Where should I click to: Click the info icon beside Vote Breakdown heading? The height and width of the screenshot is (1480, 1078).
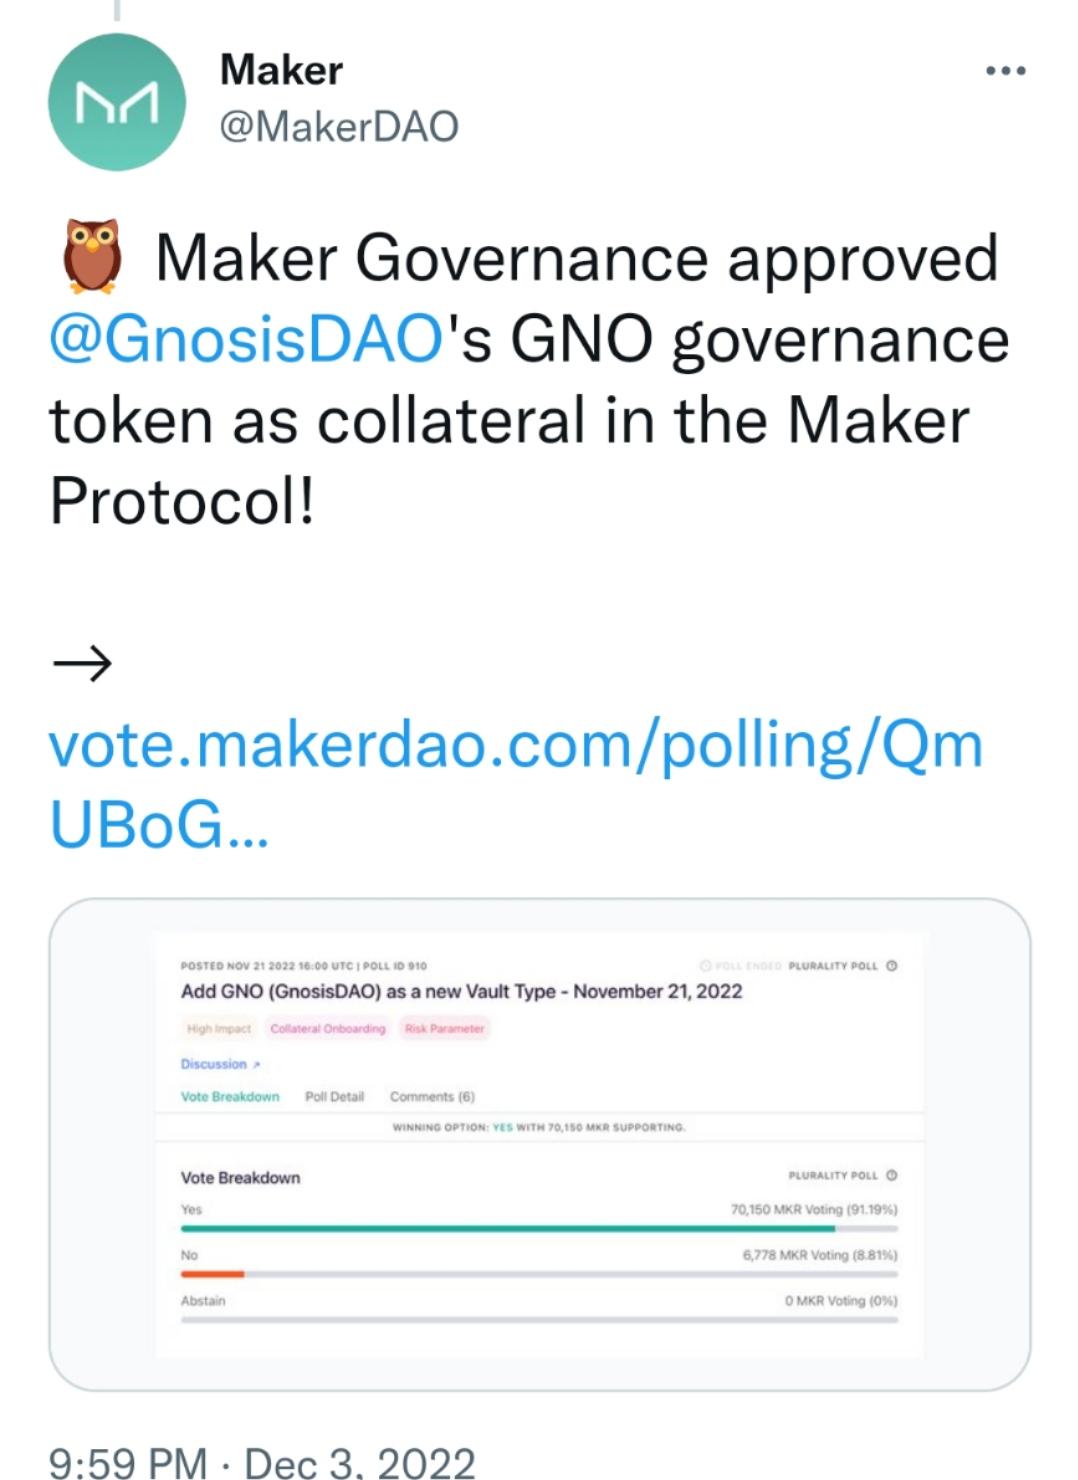click(x=892, y=1177)
